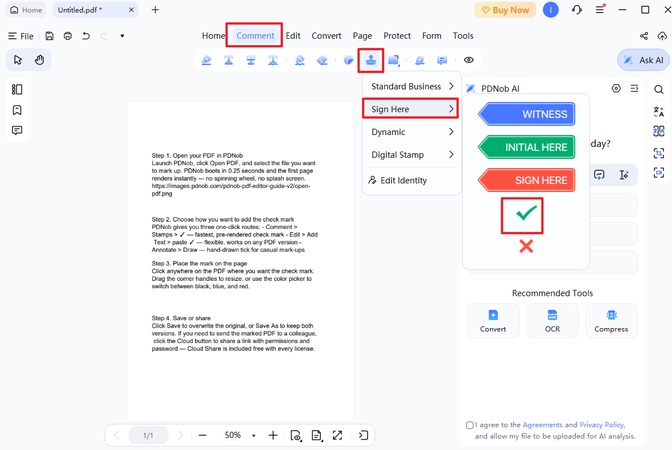Open the bookmarks panel in left sidebar
The width and height of the screenshot is (672, 450).
[x=17, y=110]
